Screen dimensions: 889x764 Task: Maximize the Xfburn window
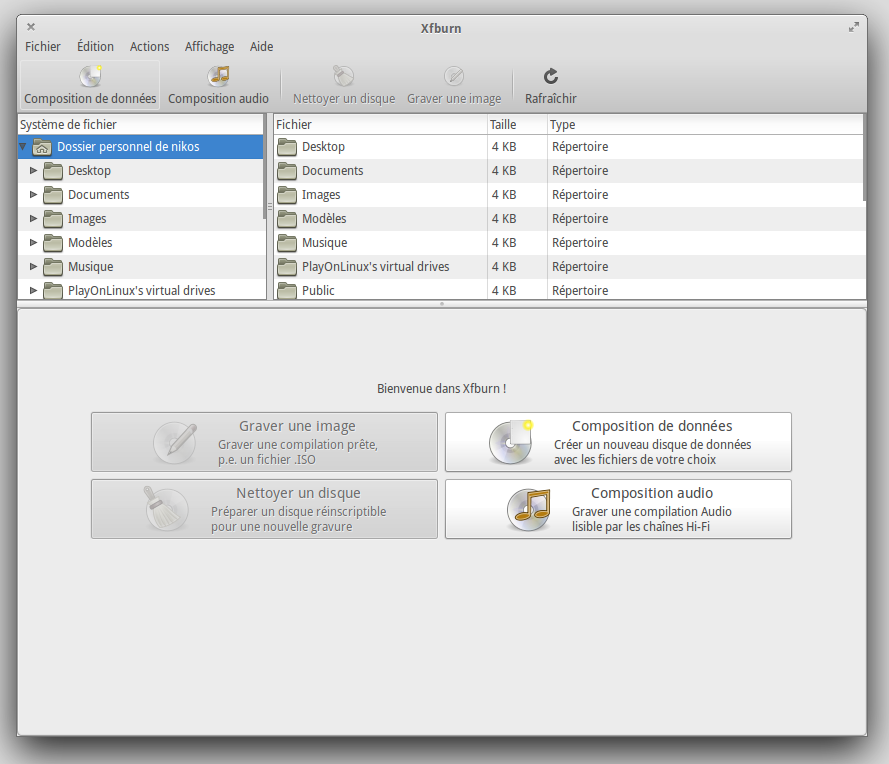coord(853,27)
